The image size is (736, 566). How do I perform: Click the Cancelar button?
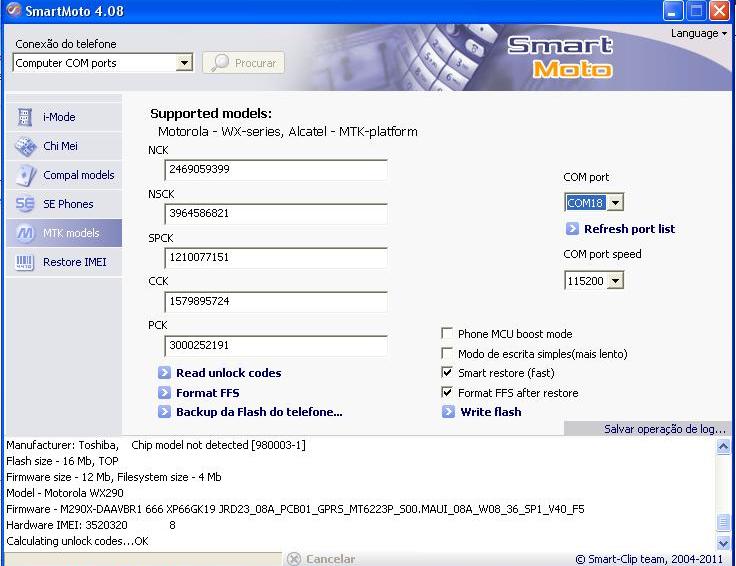[x=322, y=559]
